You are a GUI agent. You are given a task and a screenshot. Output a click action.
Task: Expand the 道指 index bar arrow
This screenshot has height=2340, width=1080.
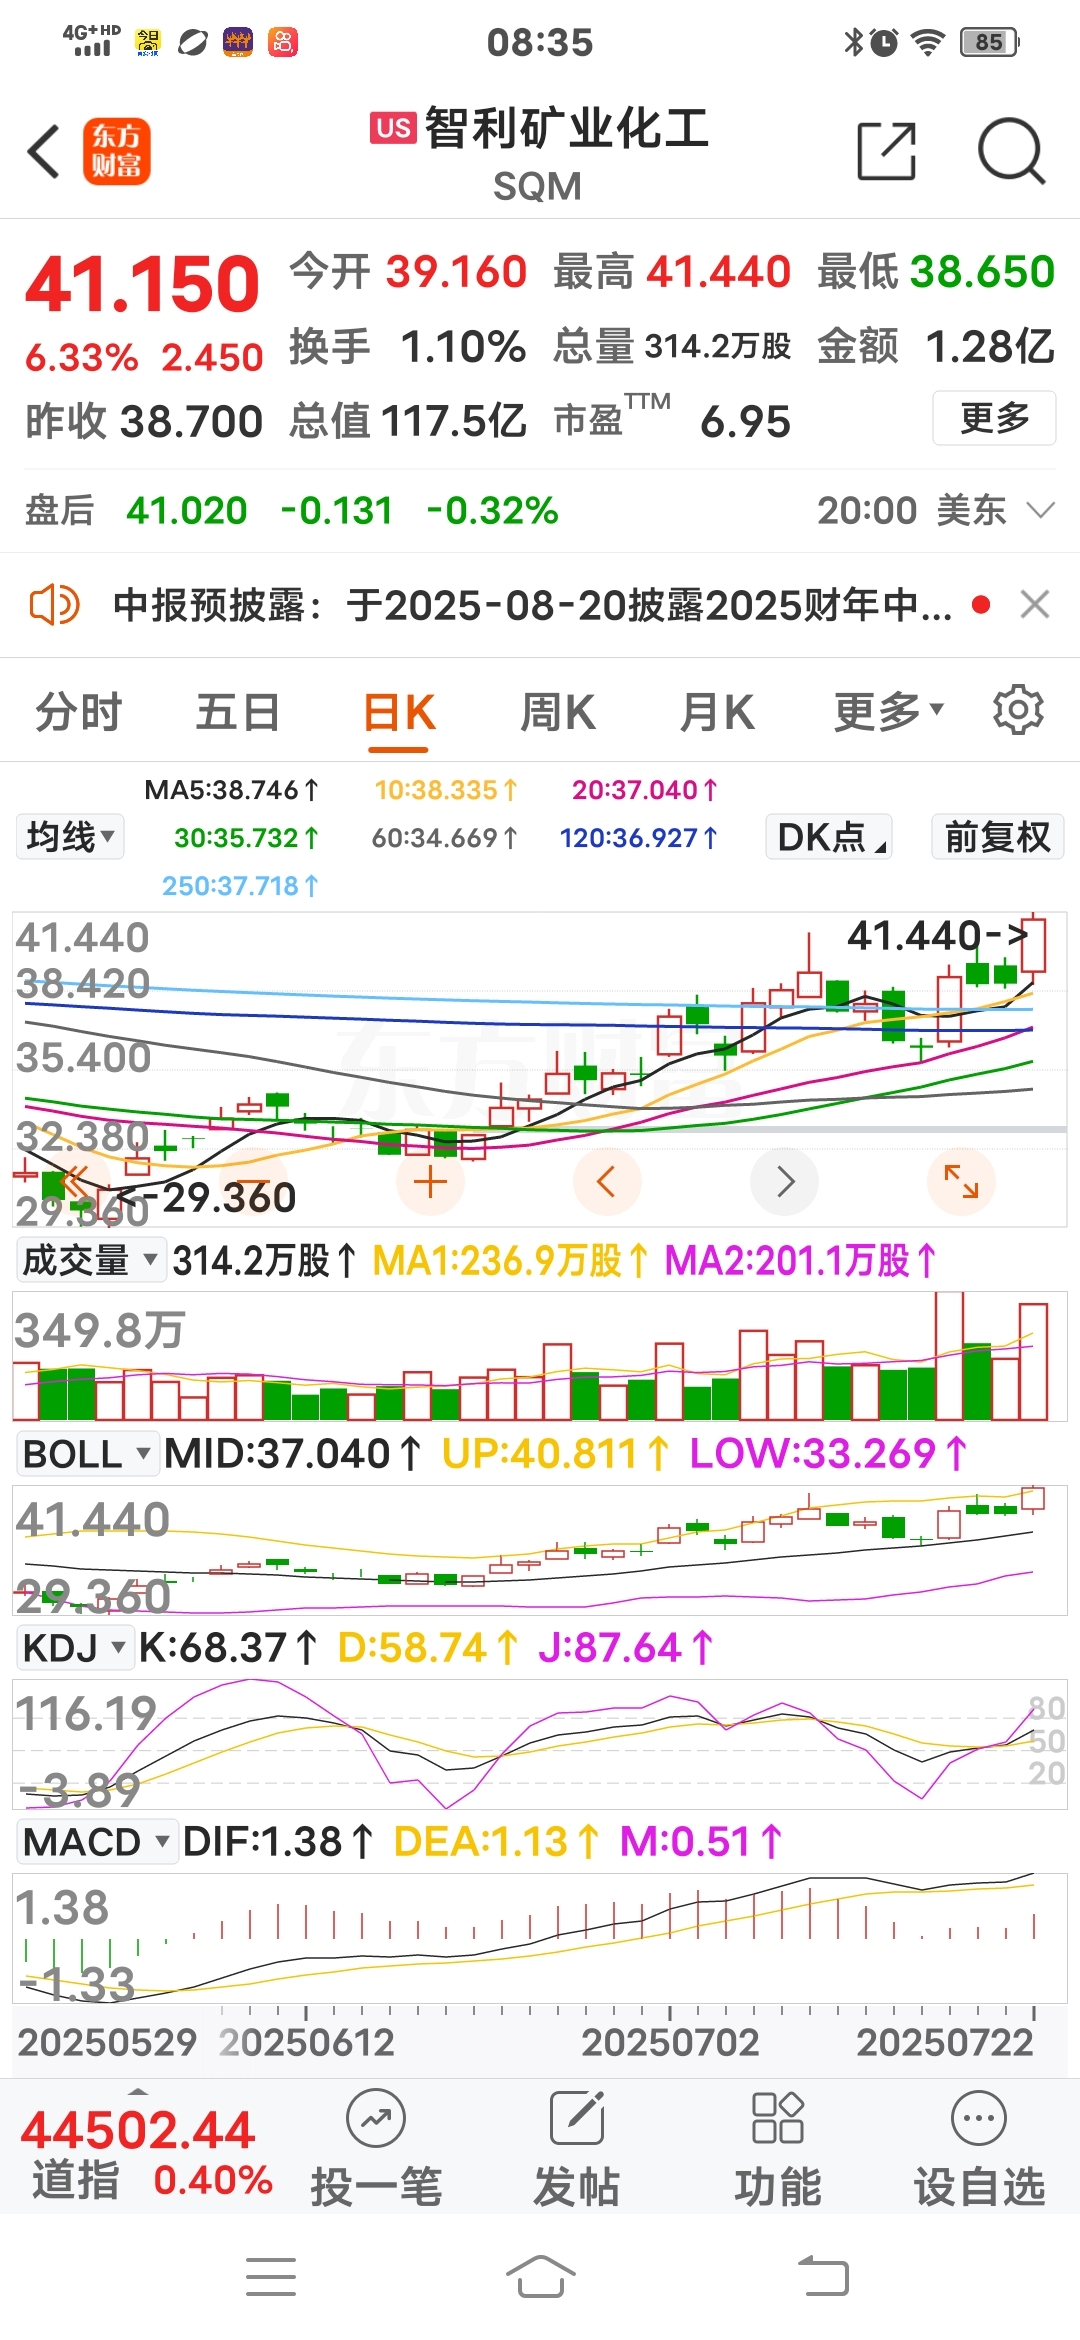138,2091
